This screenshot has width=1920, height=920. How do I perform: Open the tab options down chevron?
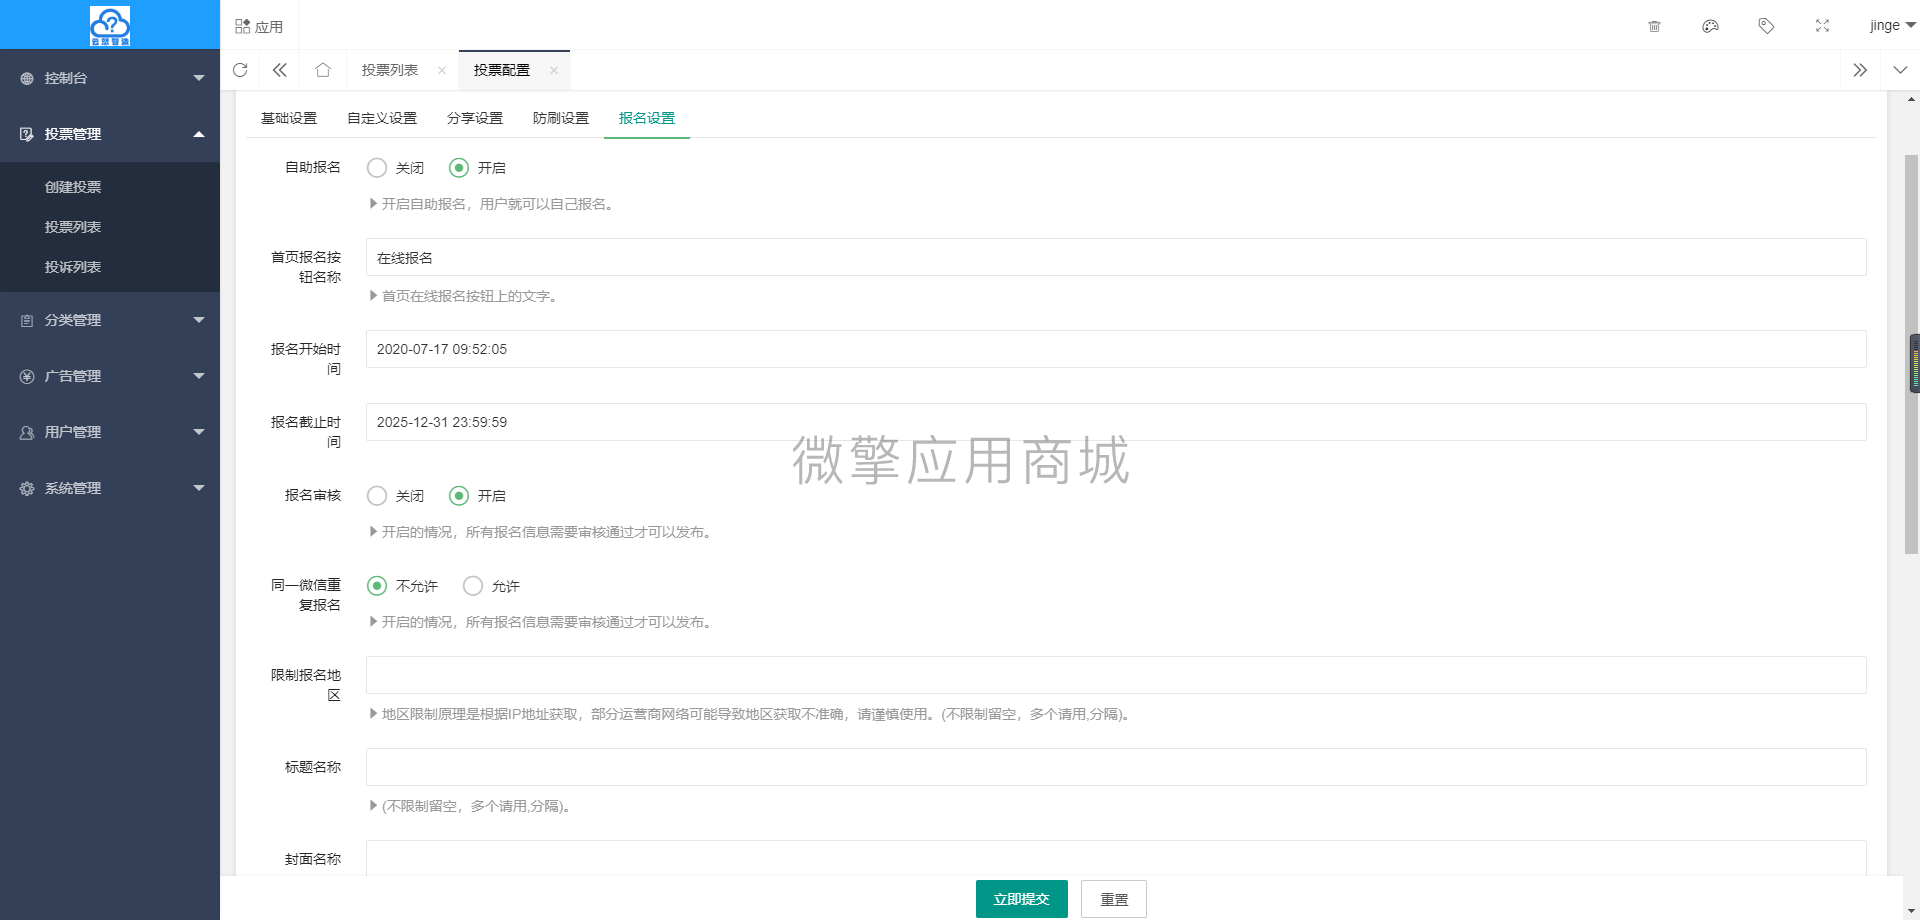(x=1900, y=70)
